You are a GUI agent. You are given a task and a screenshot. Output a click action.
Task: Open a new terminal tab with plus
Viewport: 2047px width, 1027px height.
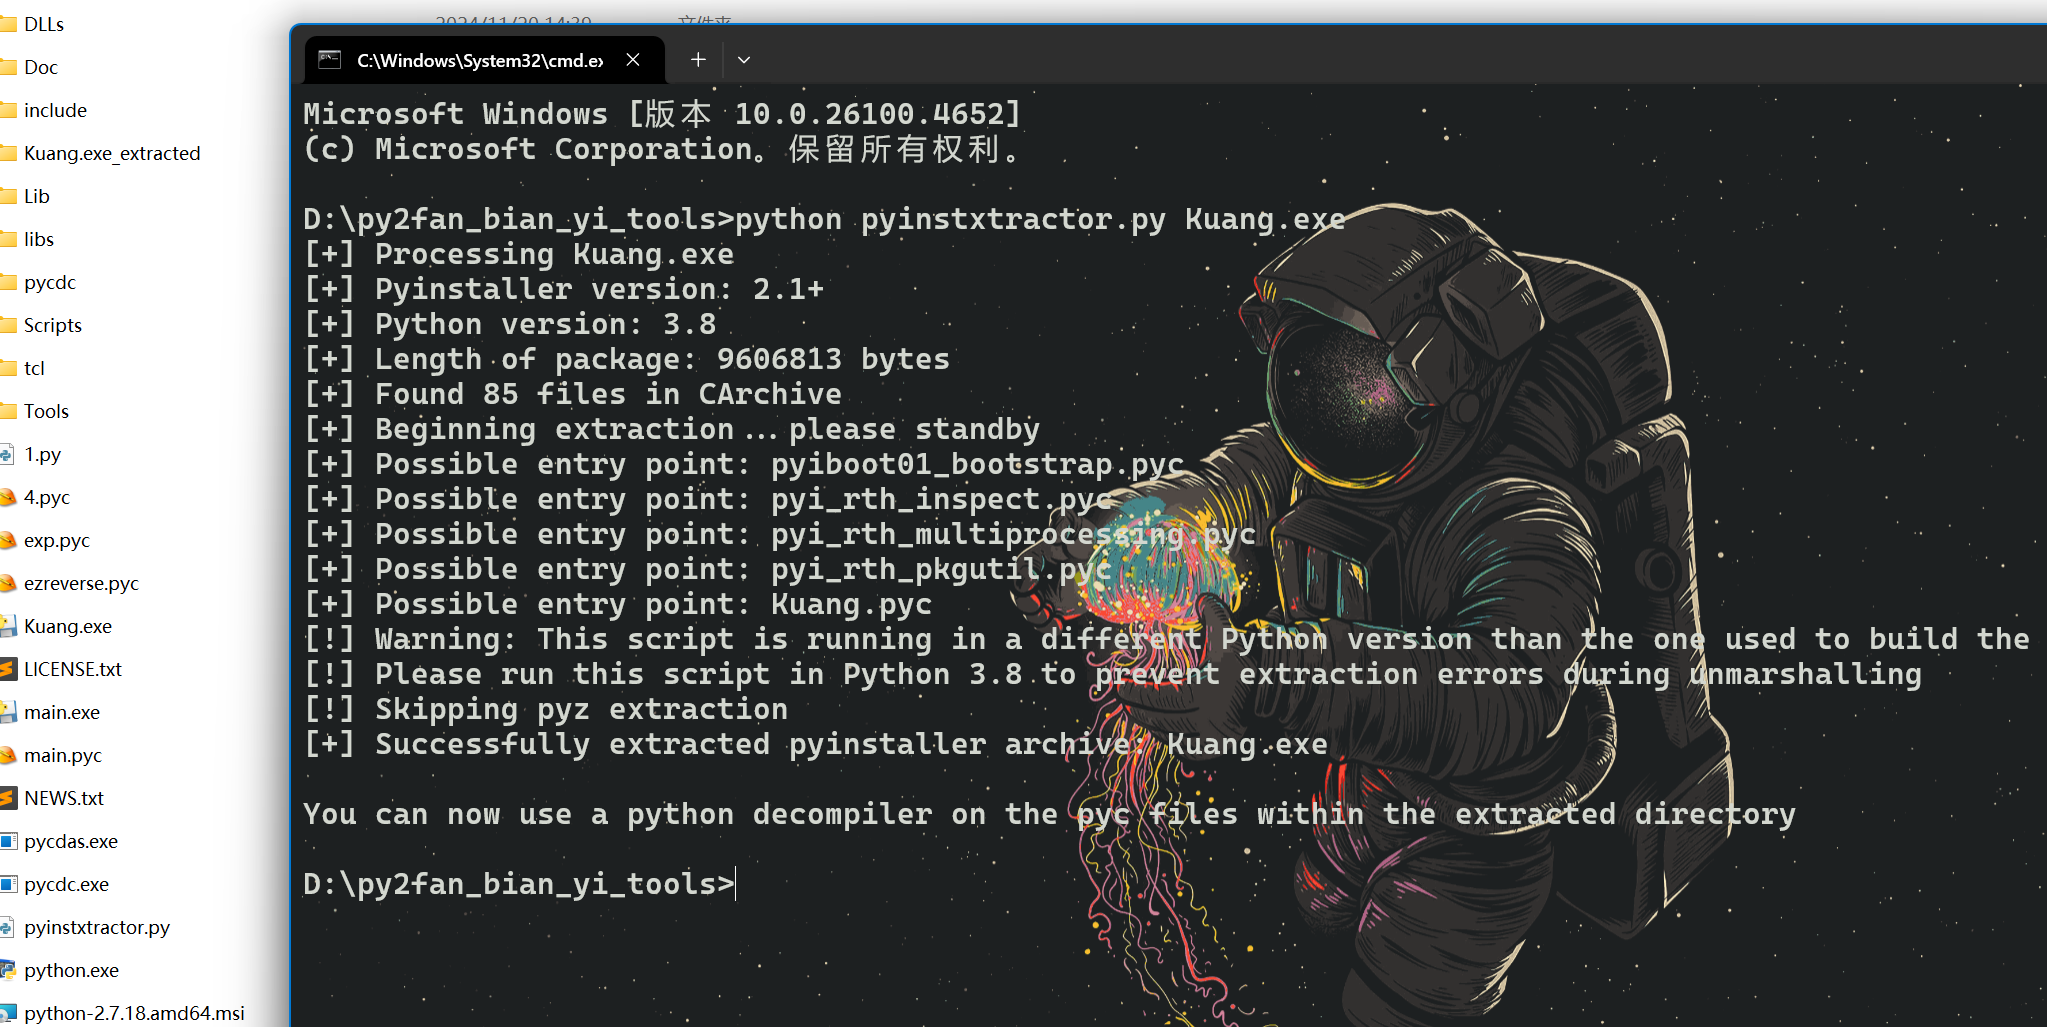(x=698, y=60)
